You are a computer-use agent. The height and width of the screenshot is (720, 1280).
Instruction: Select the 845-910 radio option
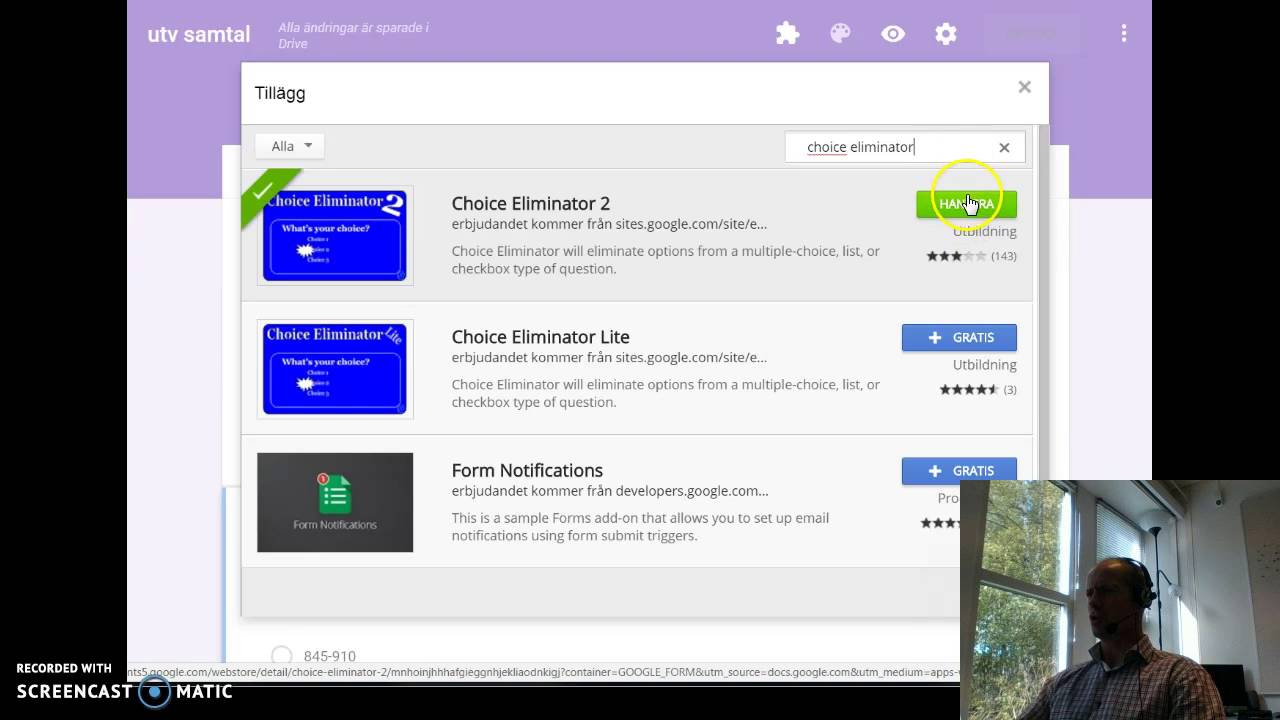(282, 656)
